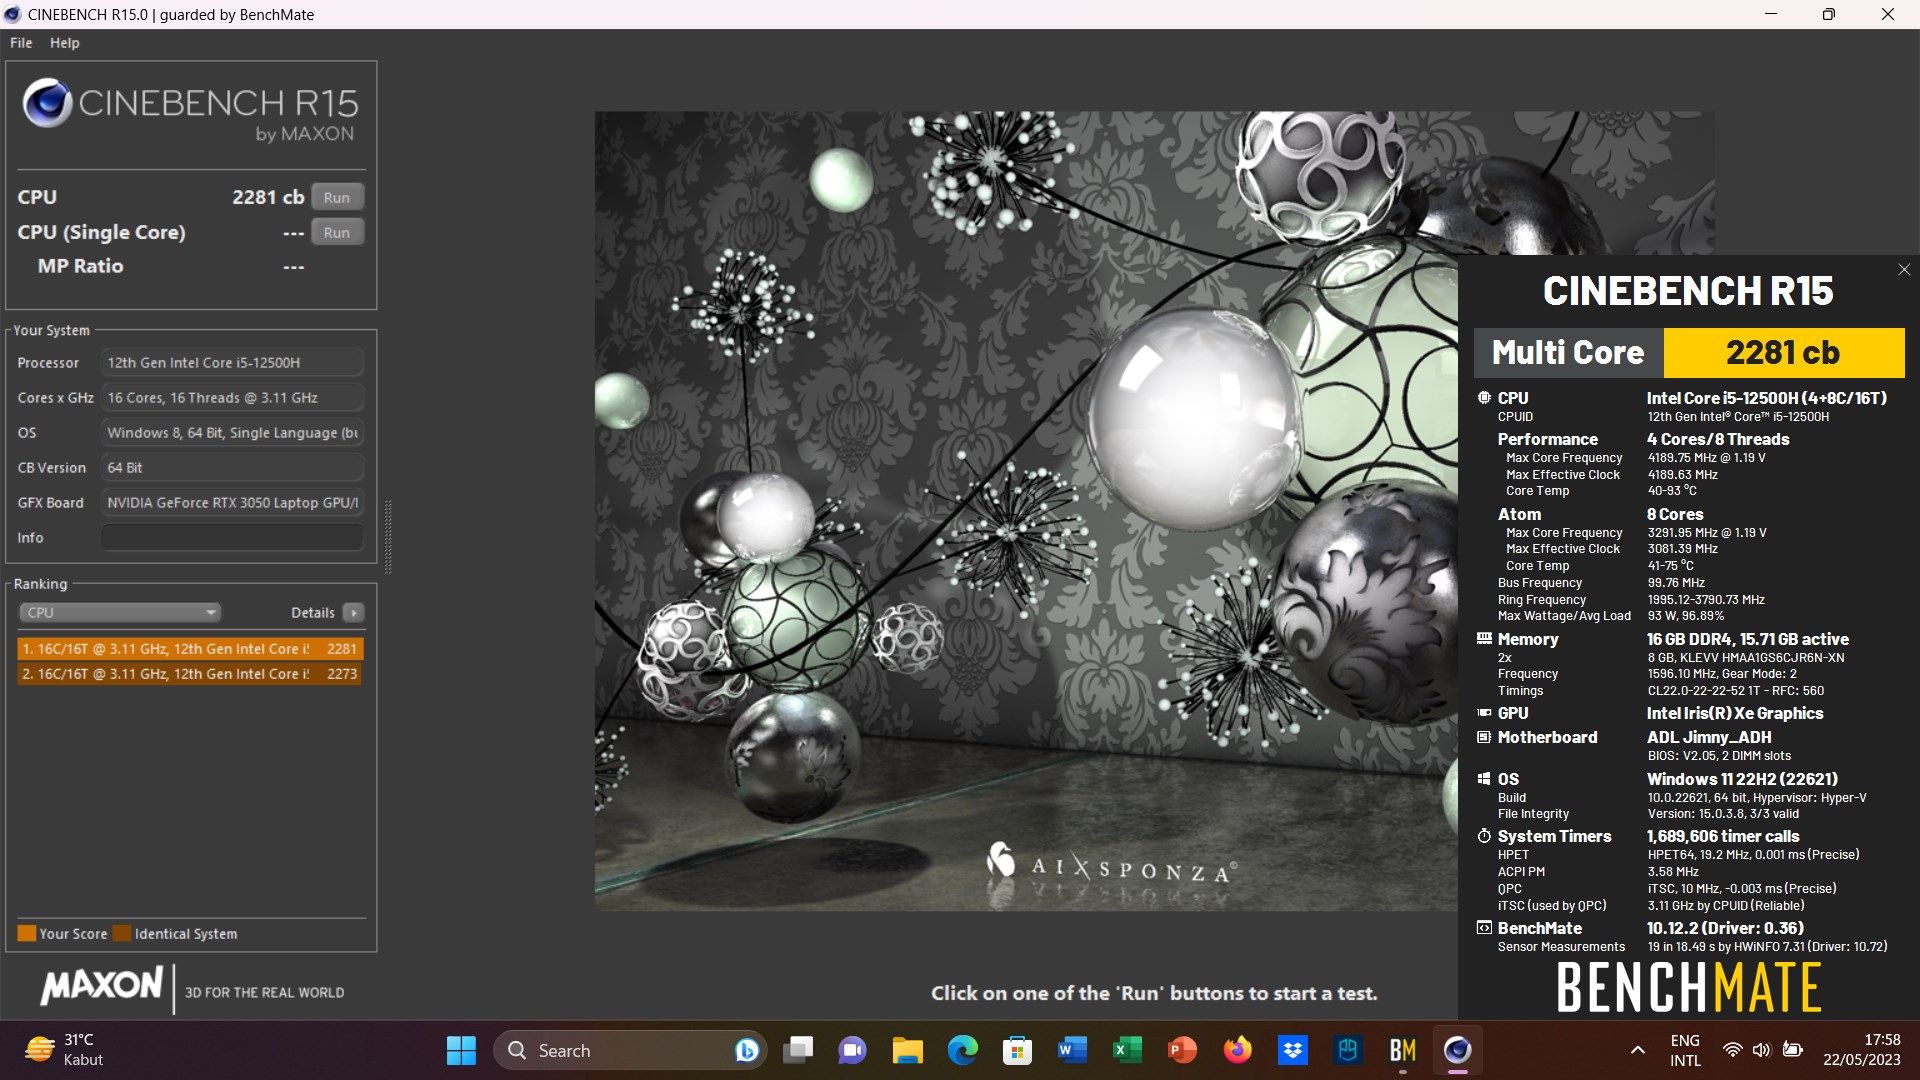Open Bing chat icon in search
Viewport: 1920px width, 1080px height.
pos(746,1050)
